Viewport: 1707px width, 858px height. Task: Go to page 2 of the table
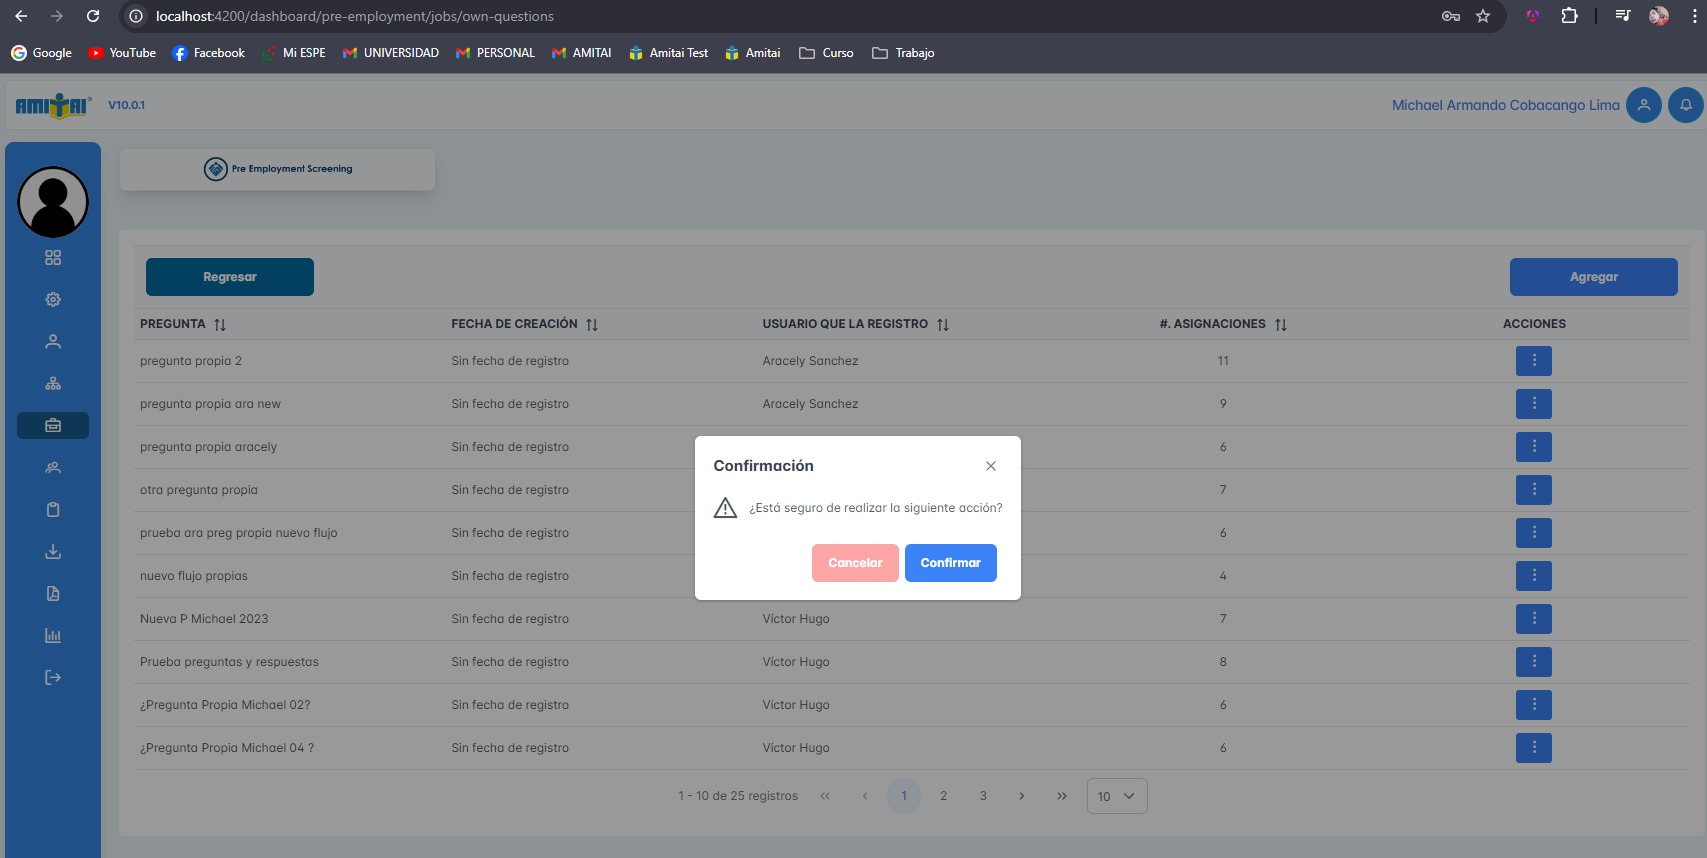pos(943,796)
